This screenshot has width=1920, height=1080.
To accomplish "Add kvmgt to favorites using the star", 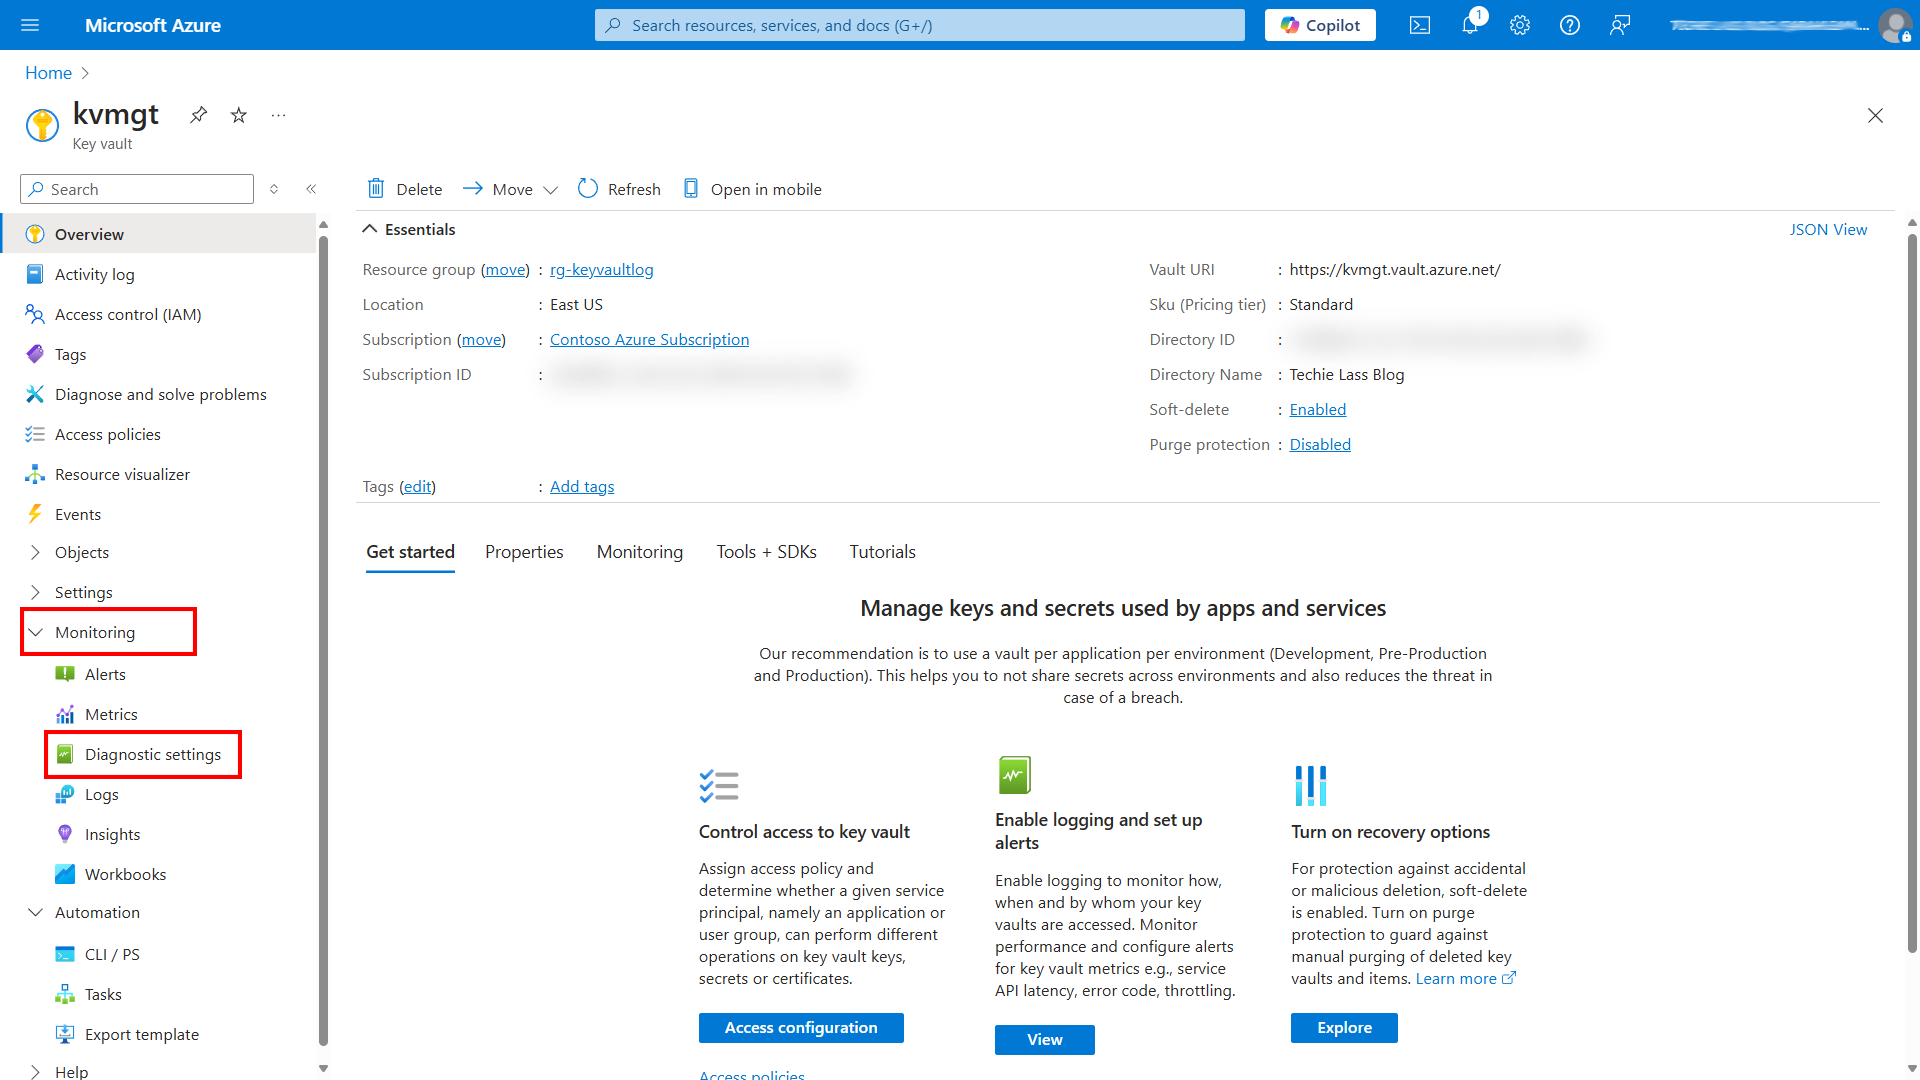I will [x=238, y=115].
